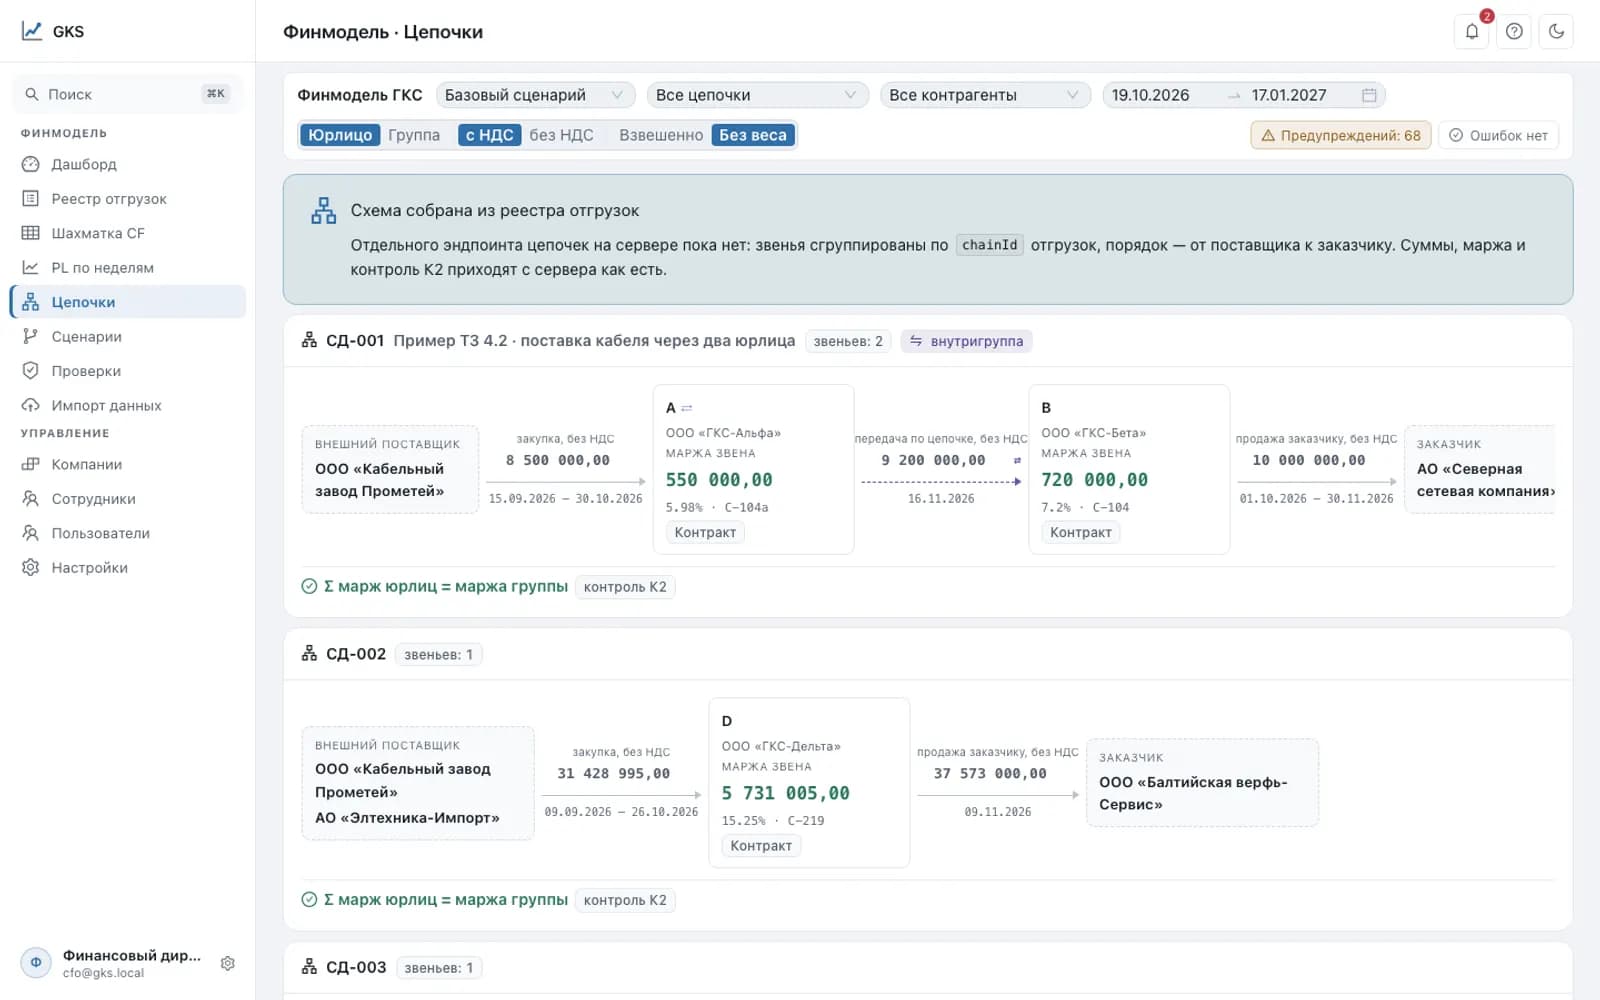Click the Сотрудники person icon

point(31,498)
